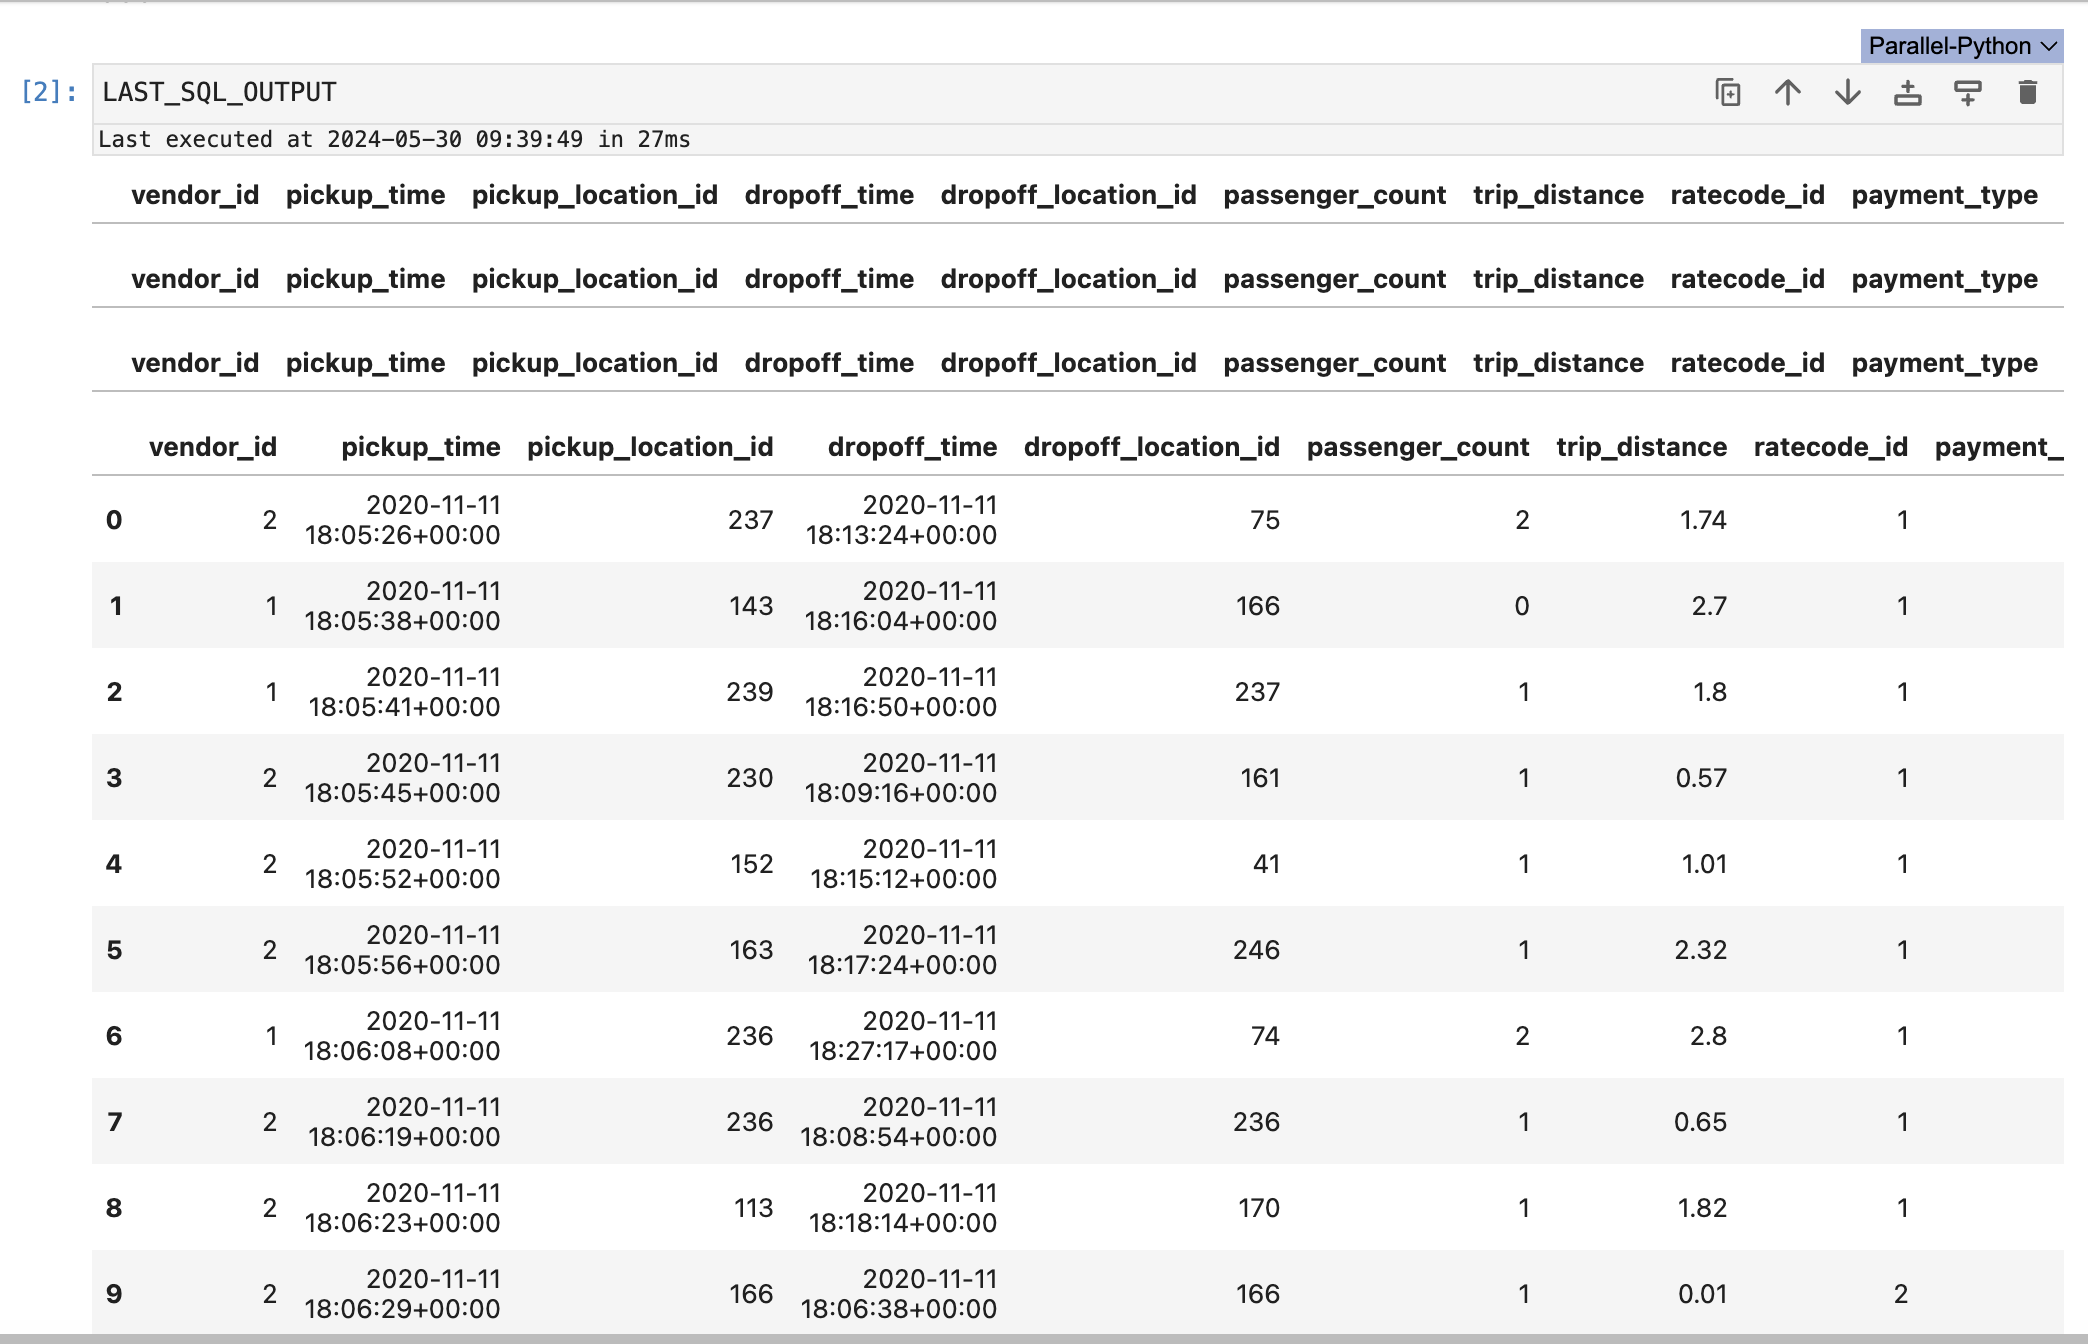This screenshot has height=1344, width=2088.
Task: Select row index 9
Action: click(x=114, y=1294)
